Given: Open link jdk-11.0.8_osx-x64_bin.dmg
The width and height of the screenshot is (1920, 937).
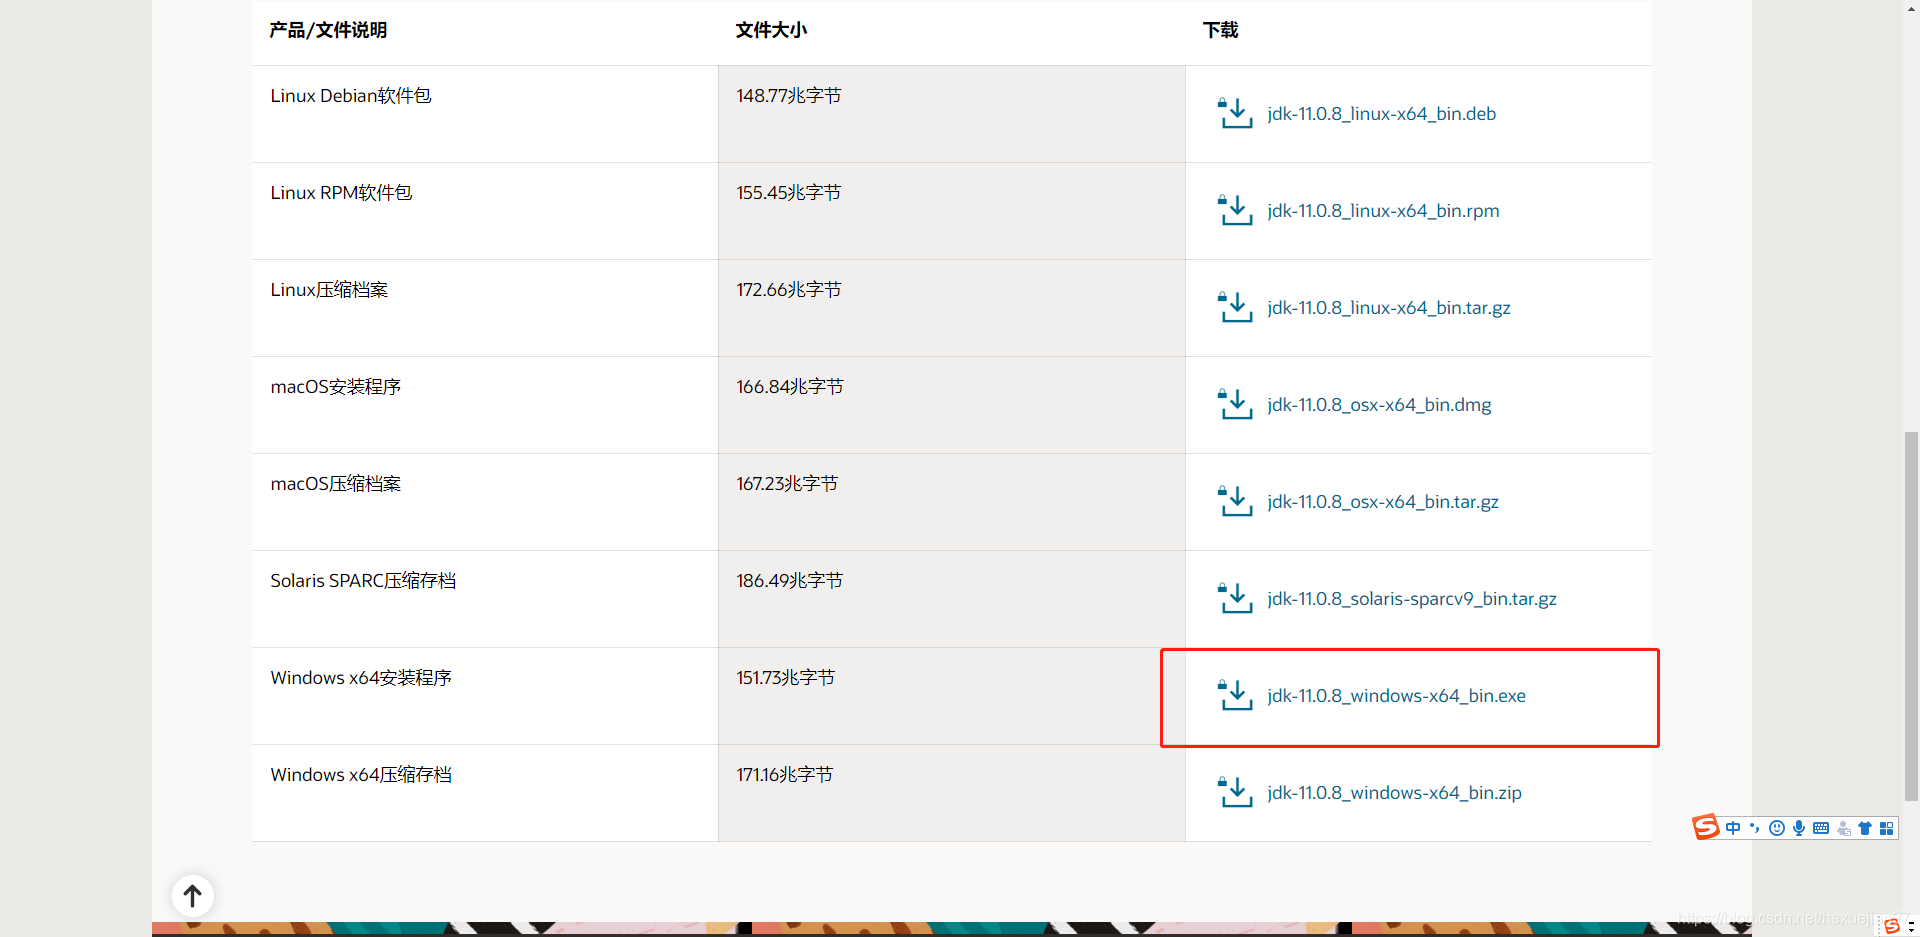Looking at the screenshot, I should 1379,405.
